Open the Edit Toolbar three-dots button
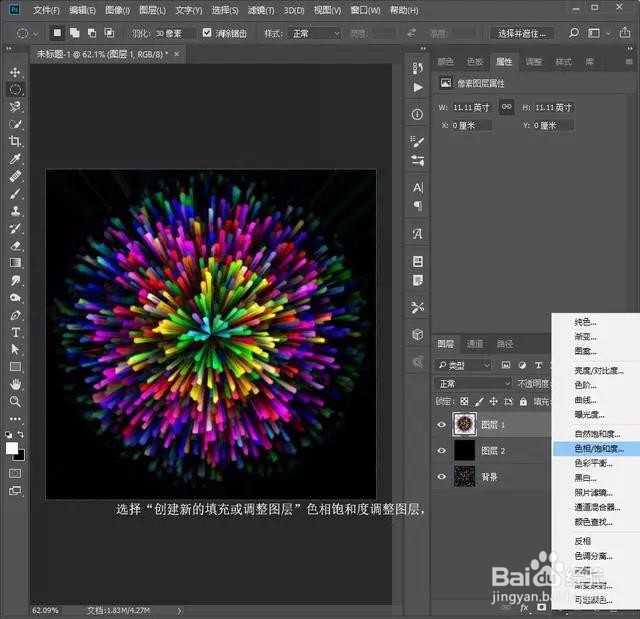 [x=15, y=419]
